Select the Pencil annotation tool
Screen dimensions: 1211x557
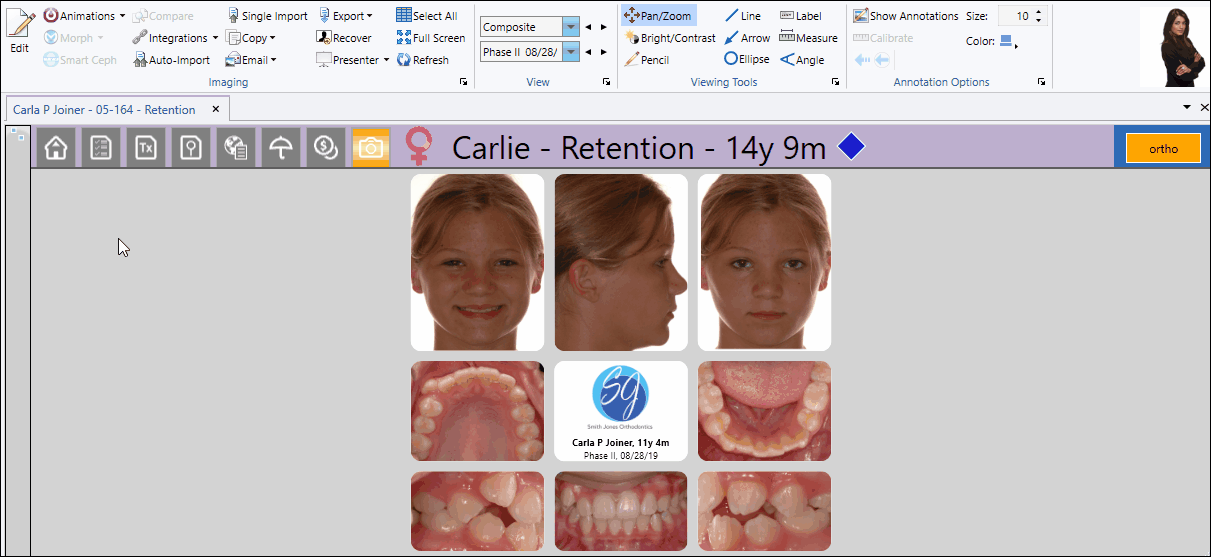647,60
